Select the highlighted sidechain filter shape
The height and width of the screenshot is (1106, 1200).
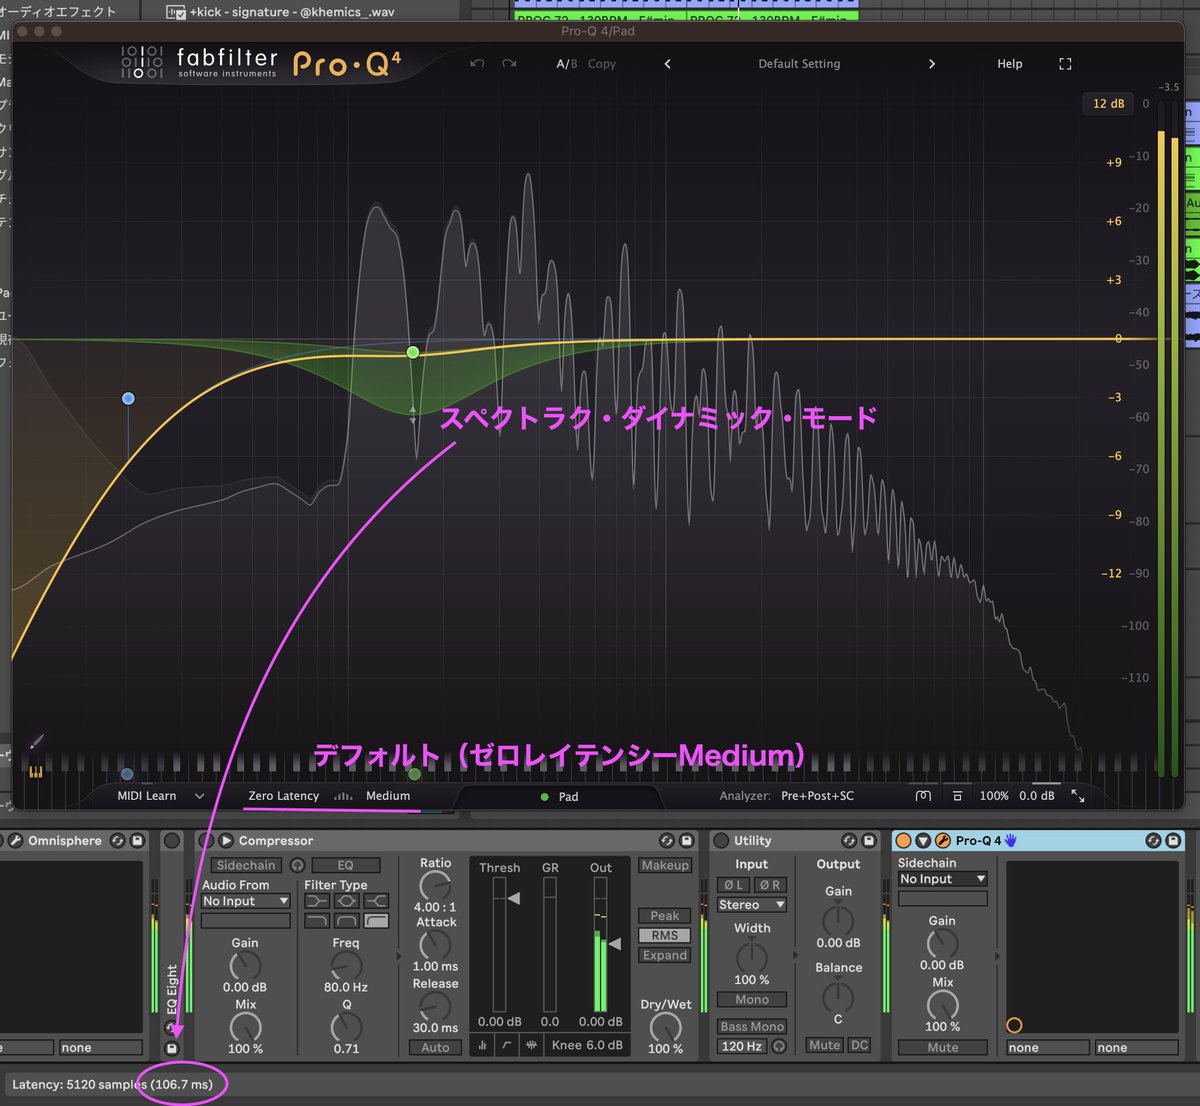(377, 920)
